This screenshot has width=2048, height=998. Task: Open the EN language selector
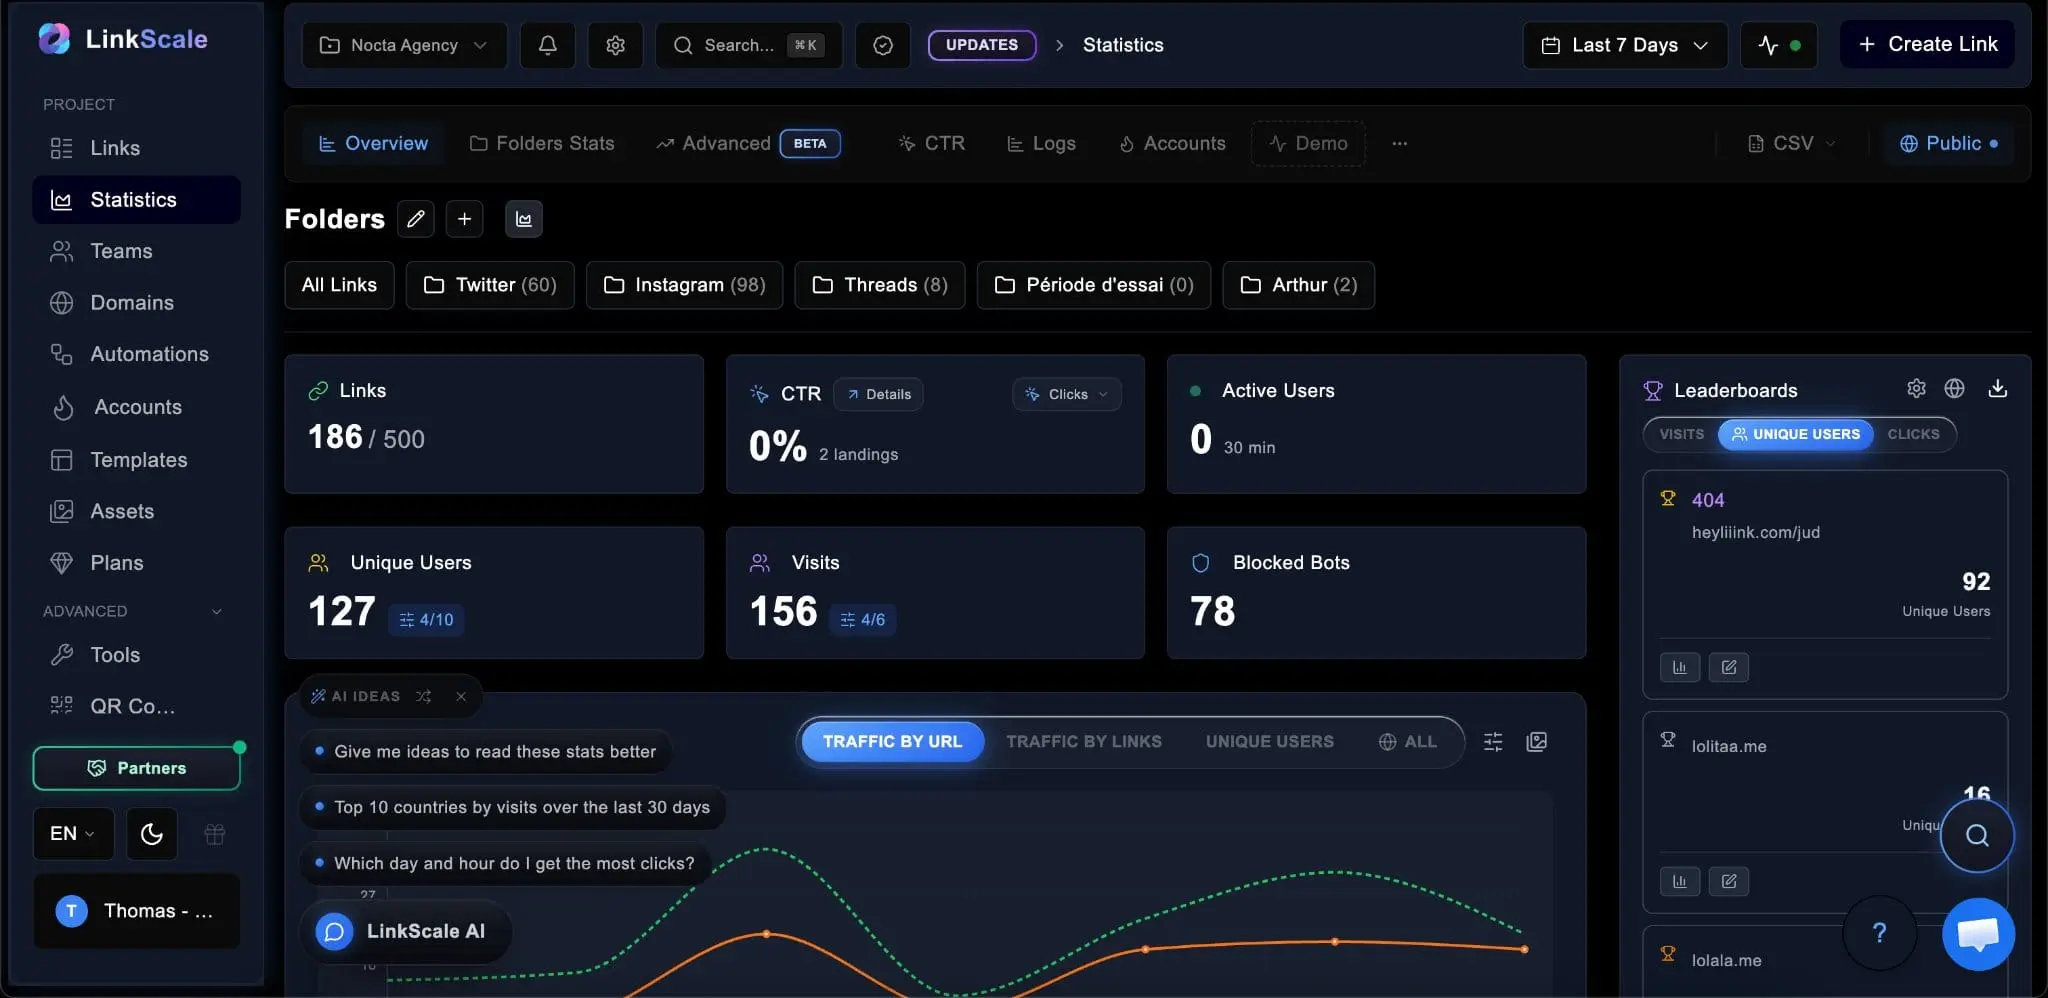coord(73,834)
